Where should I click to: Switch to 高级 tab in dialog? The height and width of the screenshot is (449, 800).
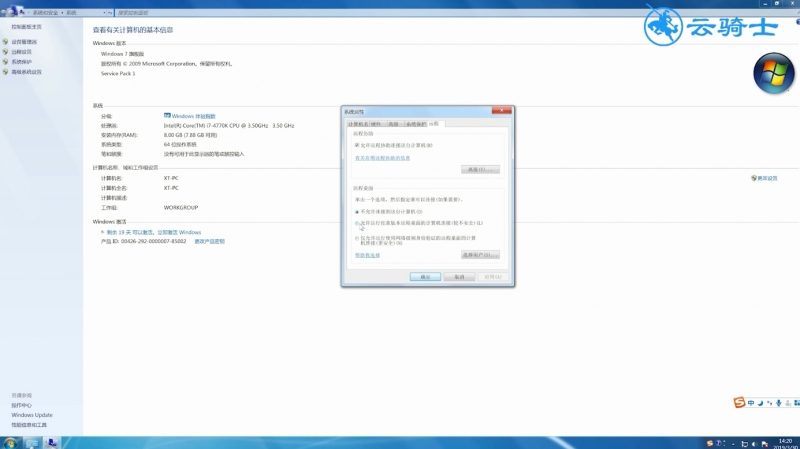click(396, 124)
